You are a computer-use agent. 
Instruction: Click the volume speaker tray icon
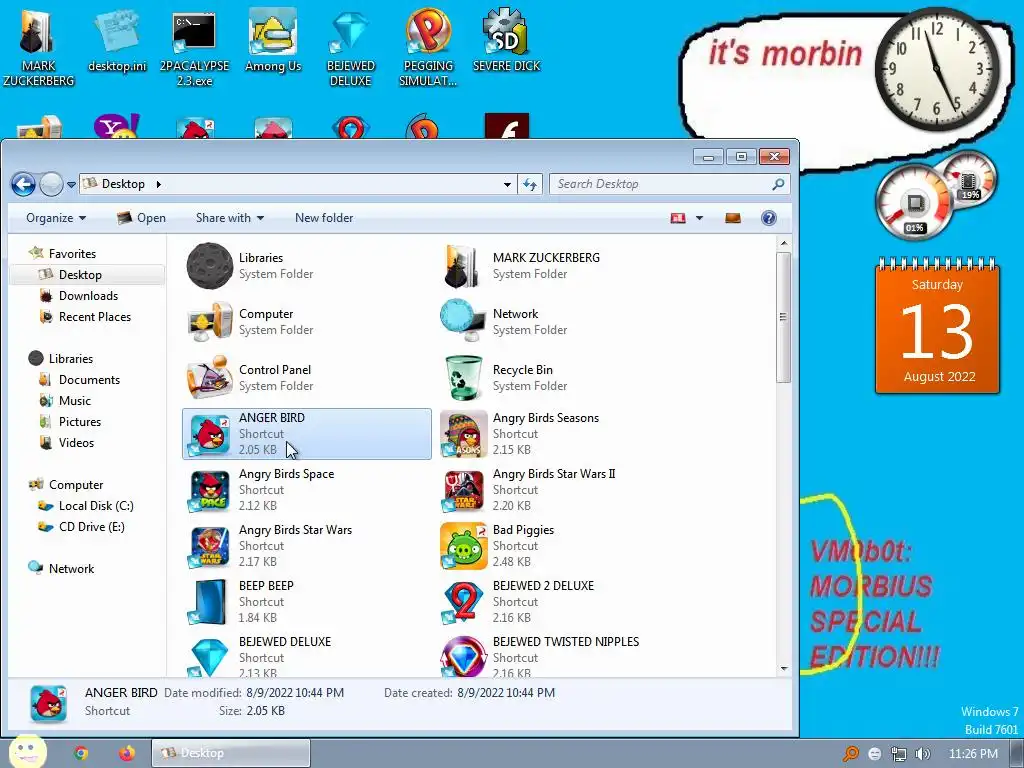click(922, 754)
